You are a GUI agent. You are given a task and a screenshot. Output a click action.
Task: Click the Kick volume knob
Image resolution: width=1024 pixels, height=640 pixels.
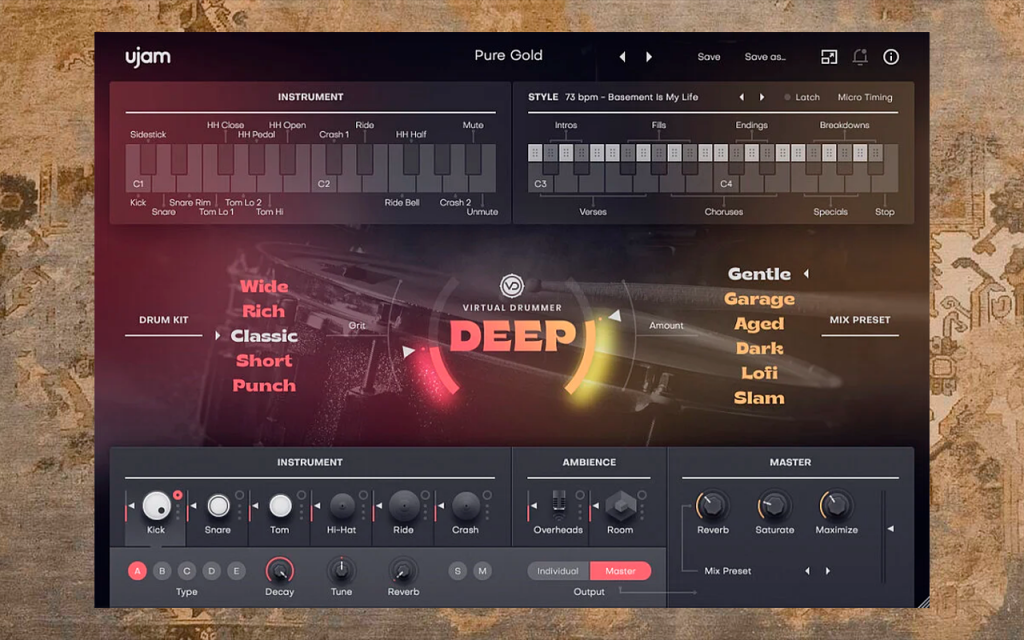(x=156, y=505)
